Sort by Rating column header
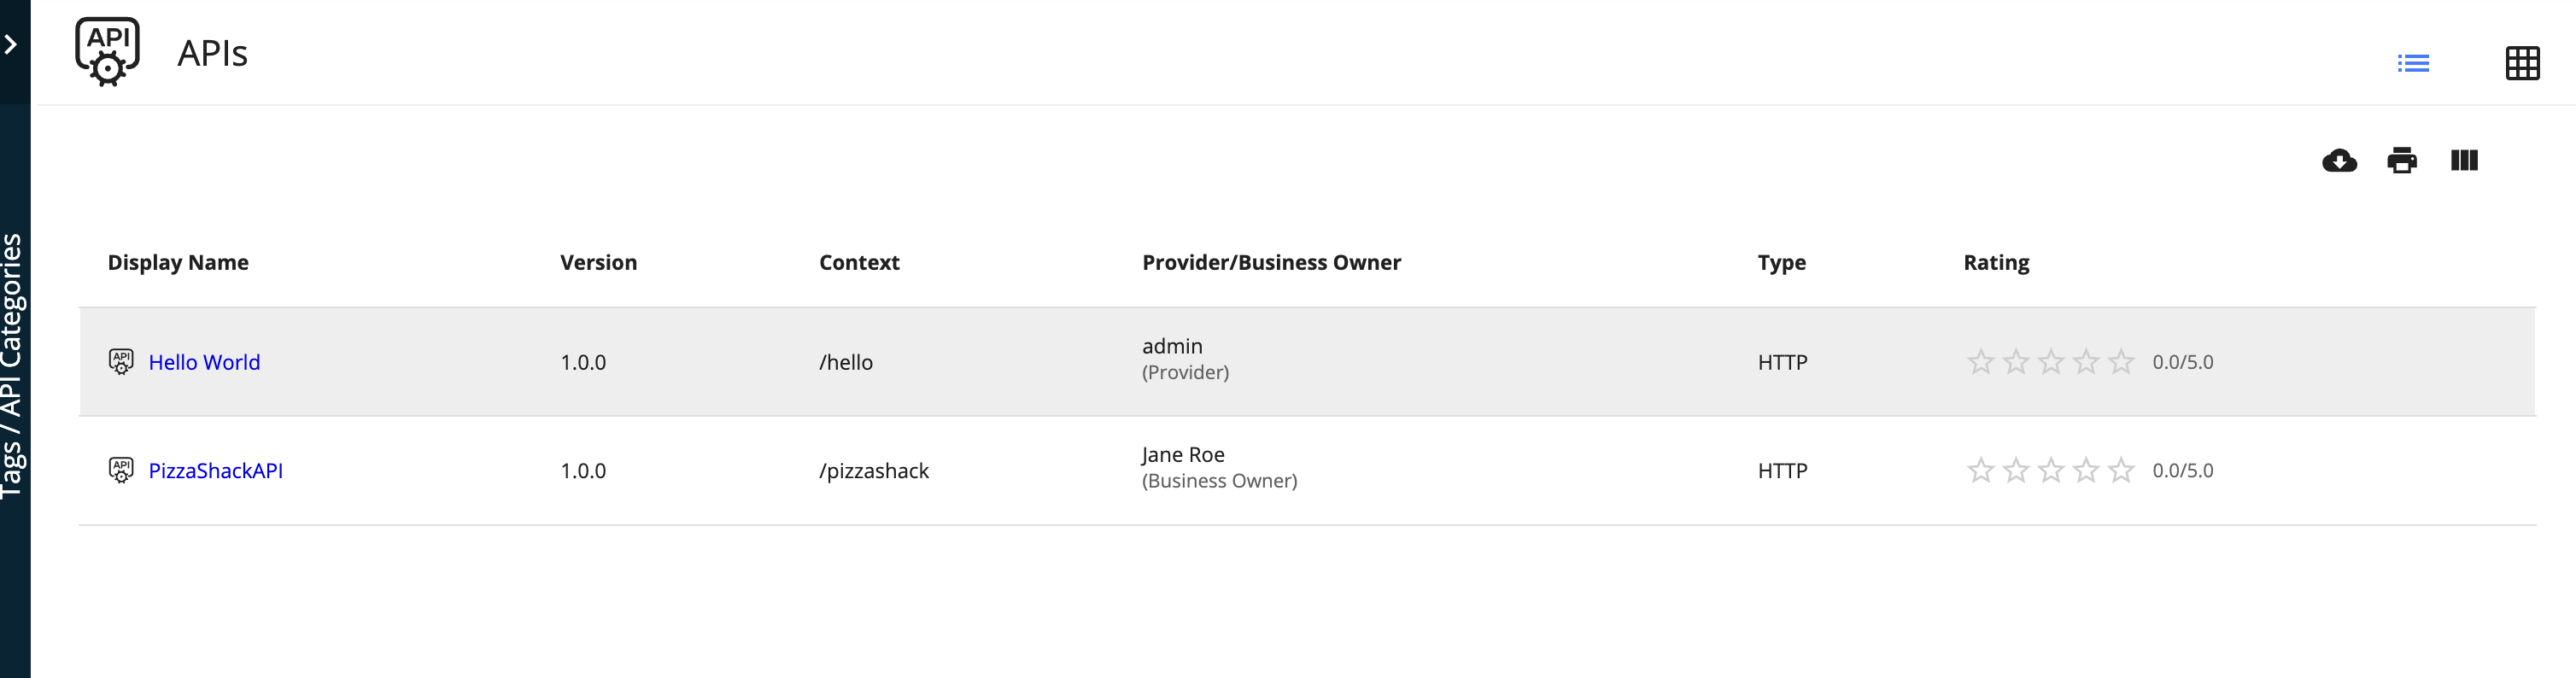Screen dimensions: 2576x678 point(1996,263)
